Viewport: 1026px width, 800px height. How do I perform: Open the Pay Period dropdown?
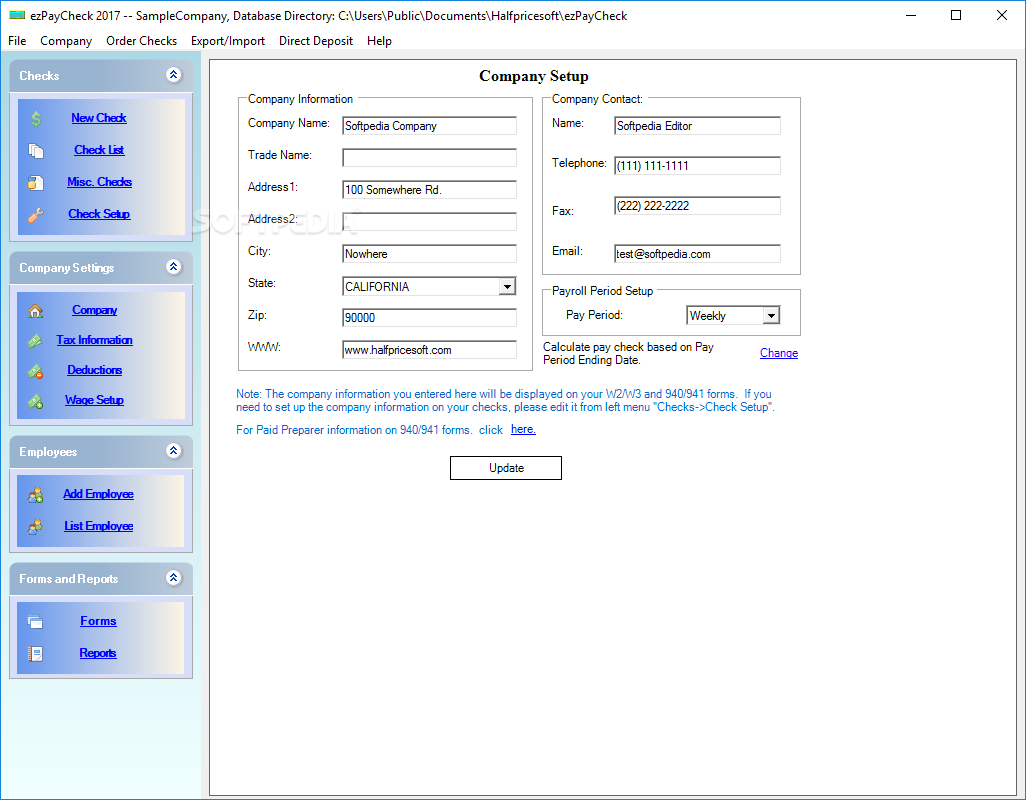tap(771, 315)
